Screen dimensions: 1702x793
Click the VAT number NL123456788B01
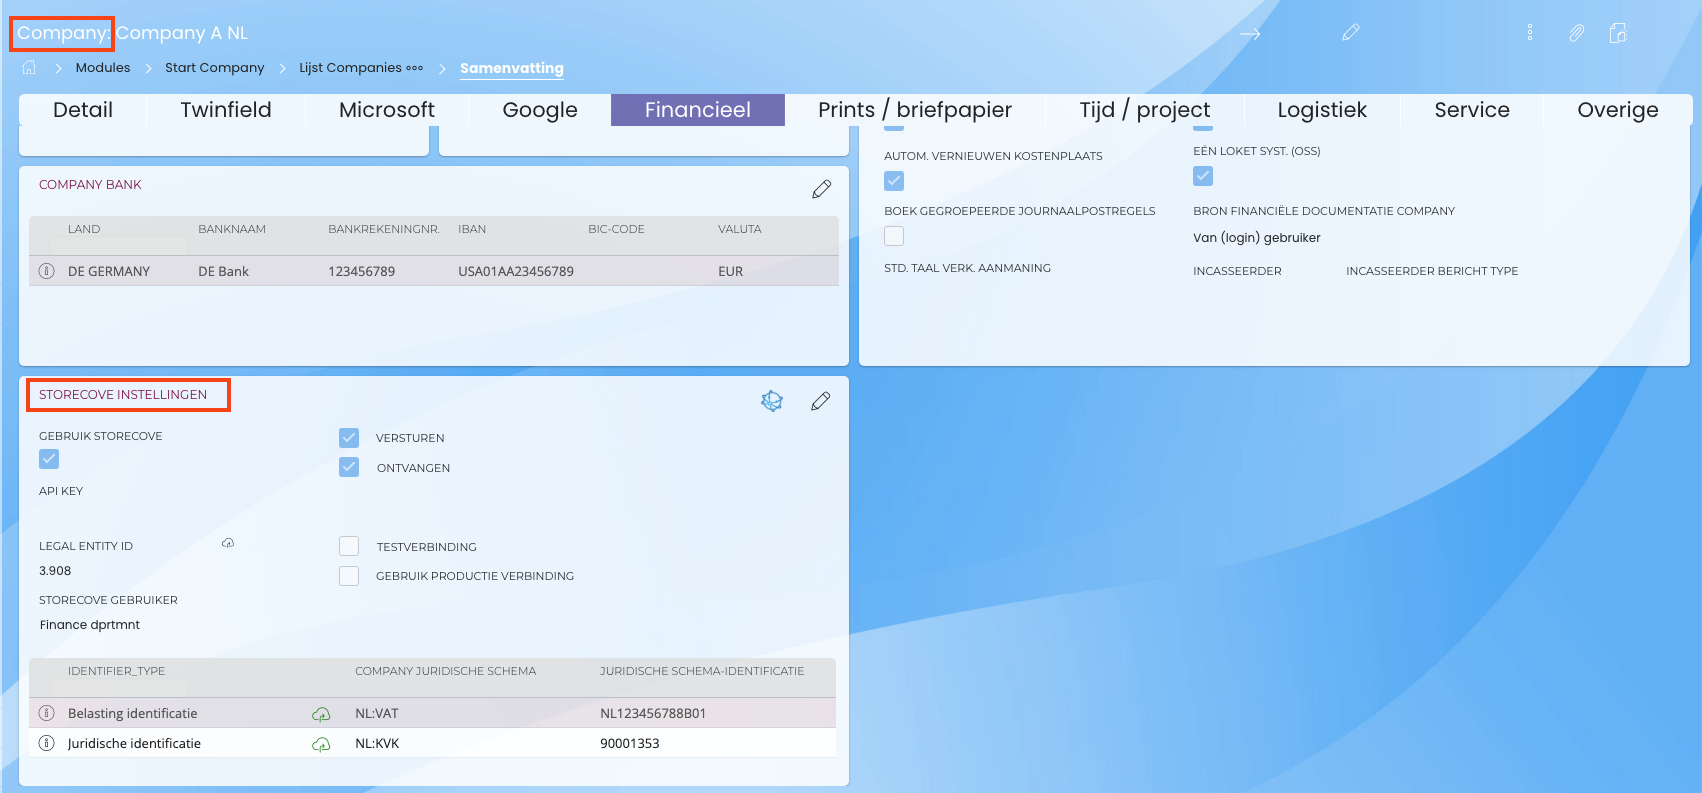coord(653,713)
